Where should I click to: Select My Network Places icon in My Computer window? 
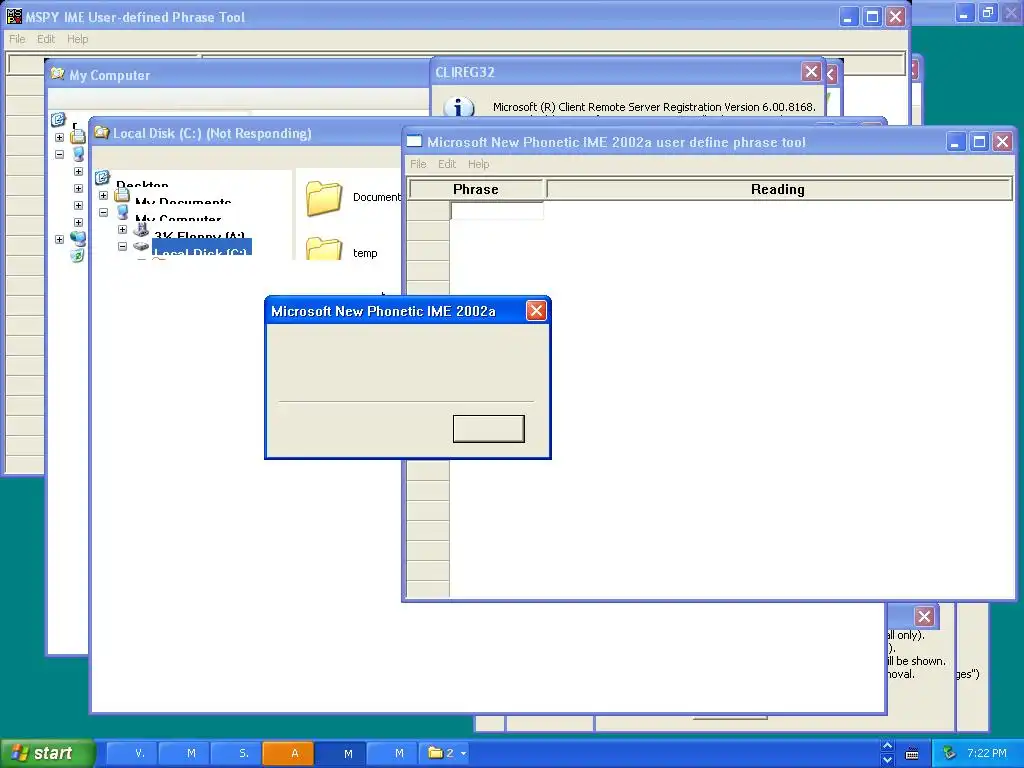[x=78, y=238]
